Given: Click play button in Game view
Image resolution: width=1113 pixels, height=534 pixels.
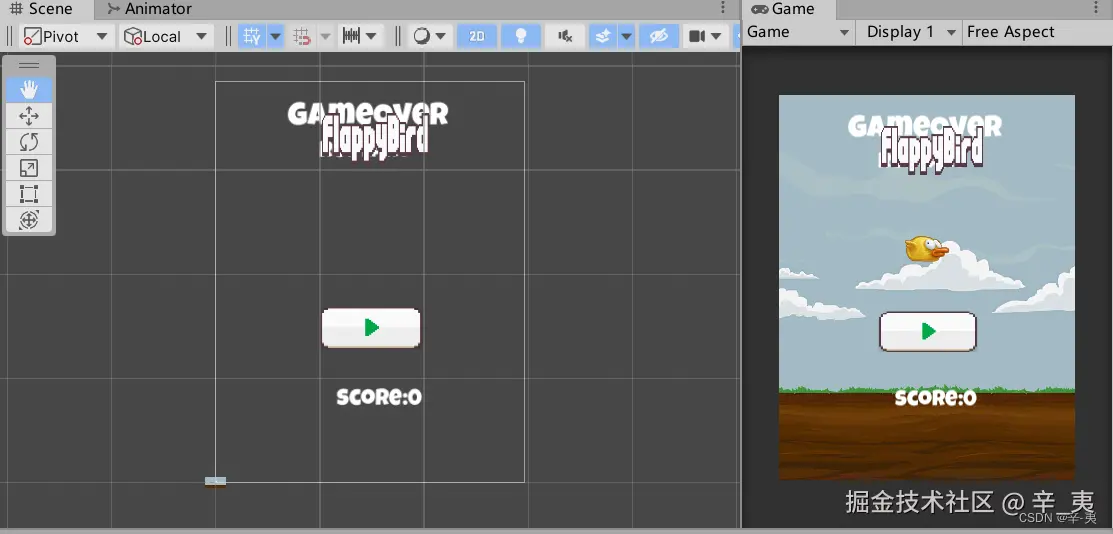Looking at the screenshot, I should 928,332.
